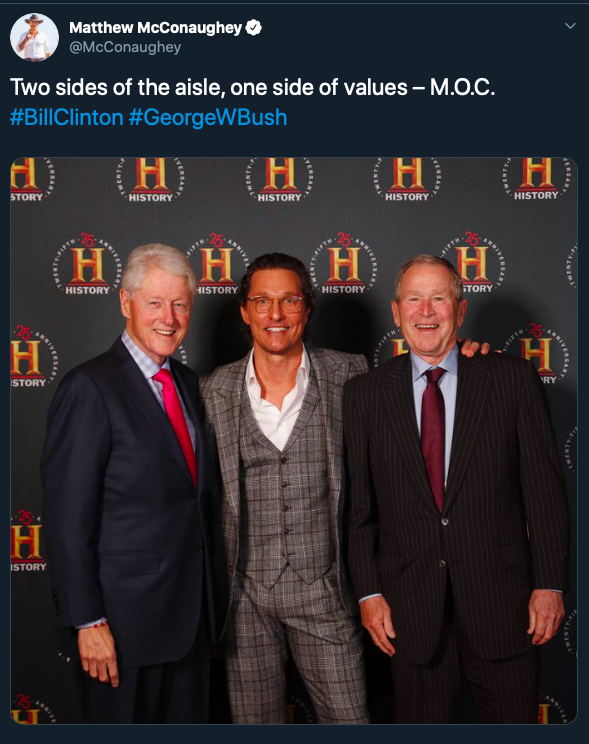Viewport: 589px width, 744px height.
Task: Click the verified badge checkmark icon
Action: point(253,28)
